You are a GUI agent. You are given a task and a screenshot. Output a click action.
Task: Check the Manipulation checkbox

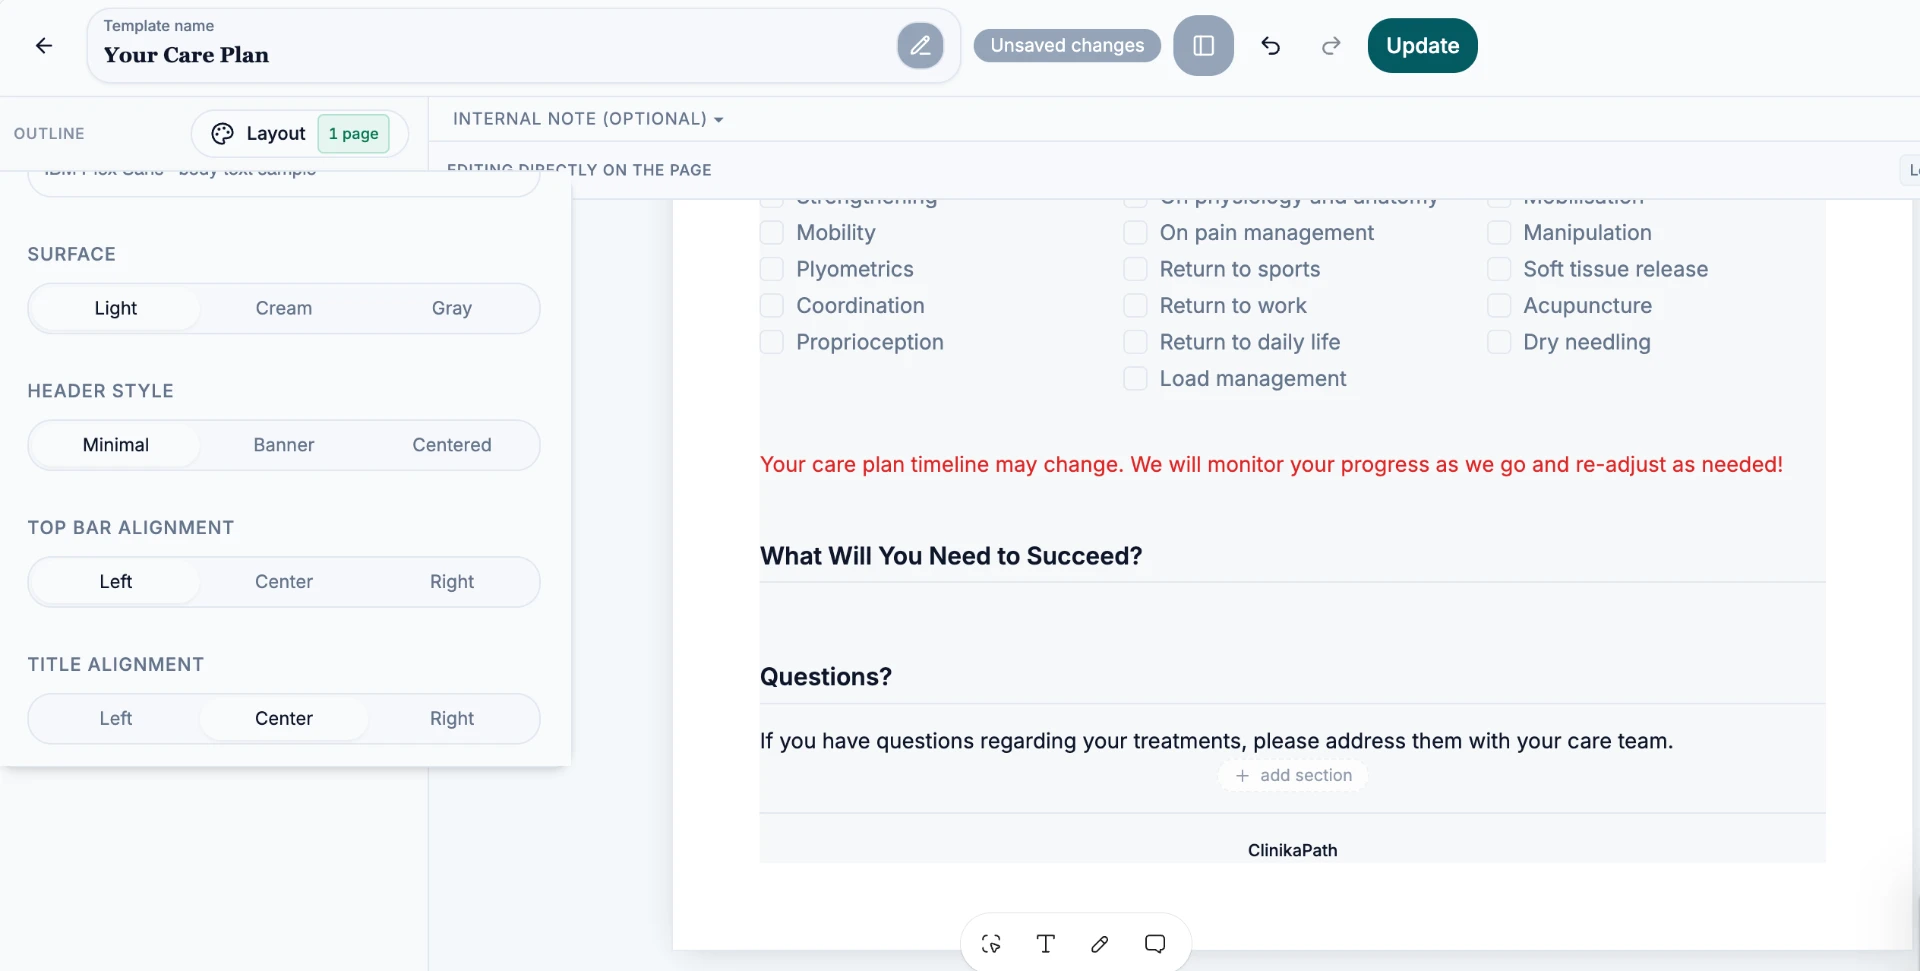[x=1499, y=233]
